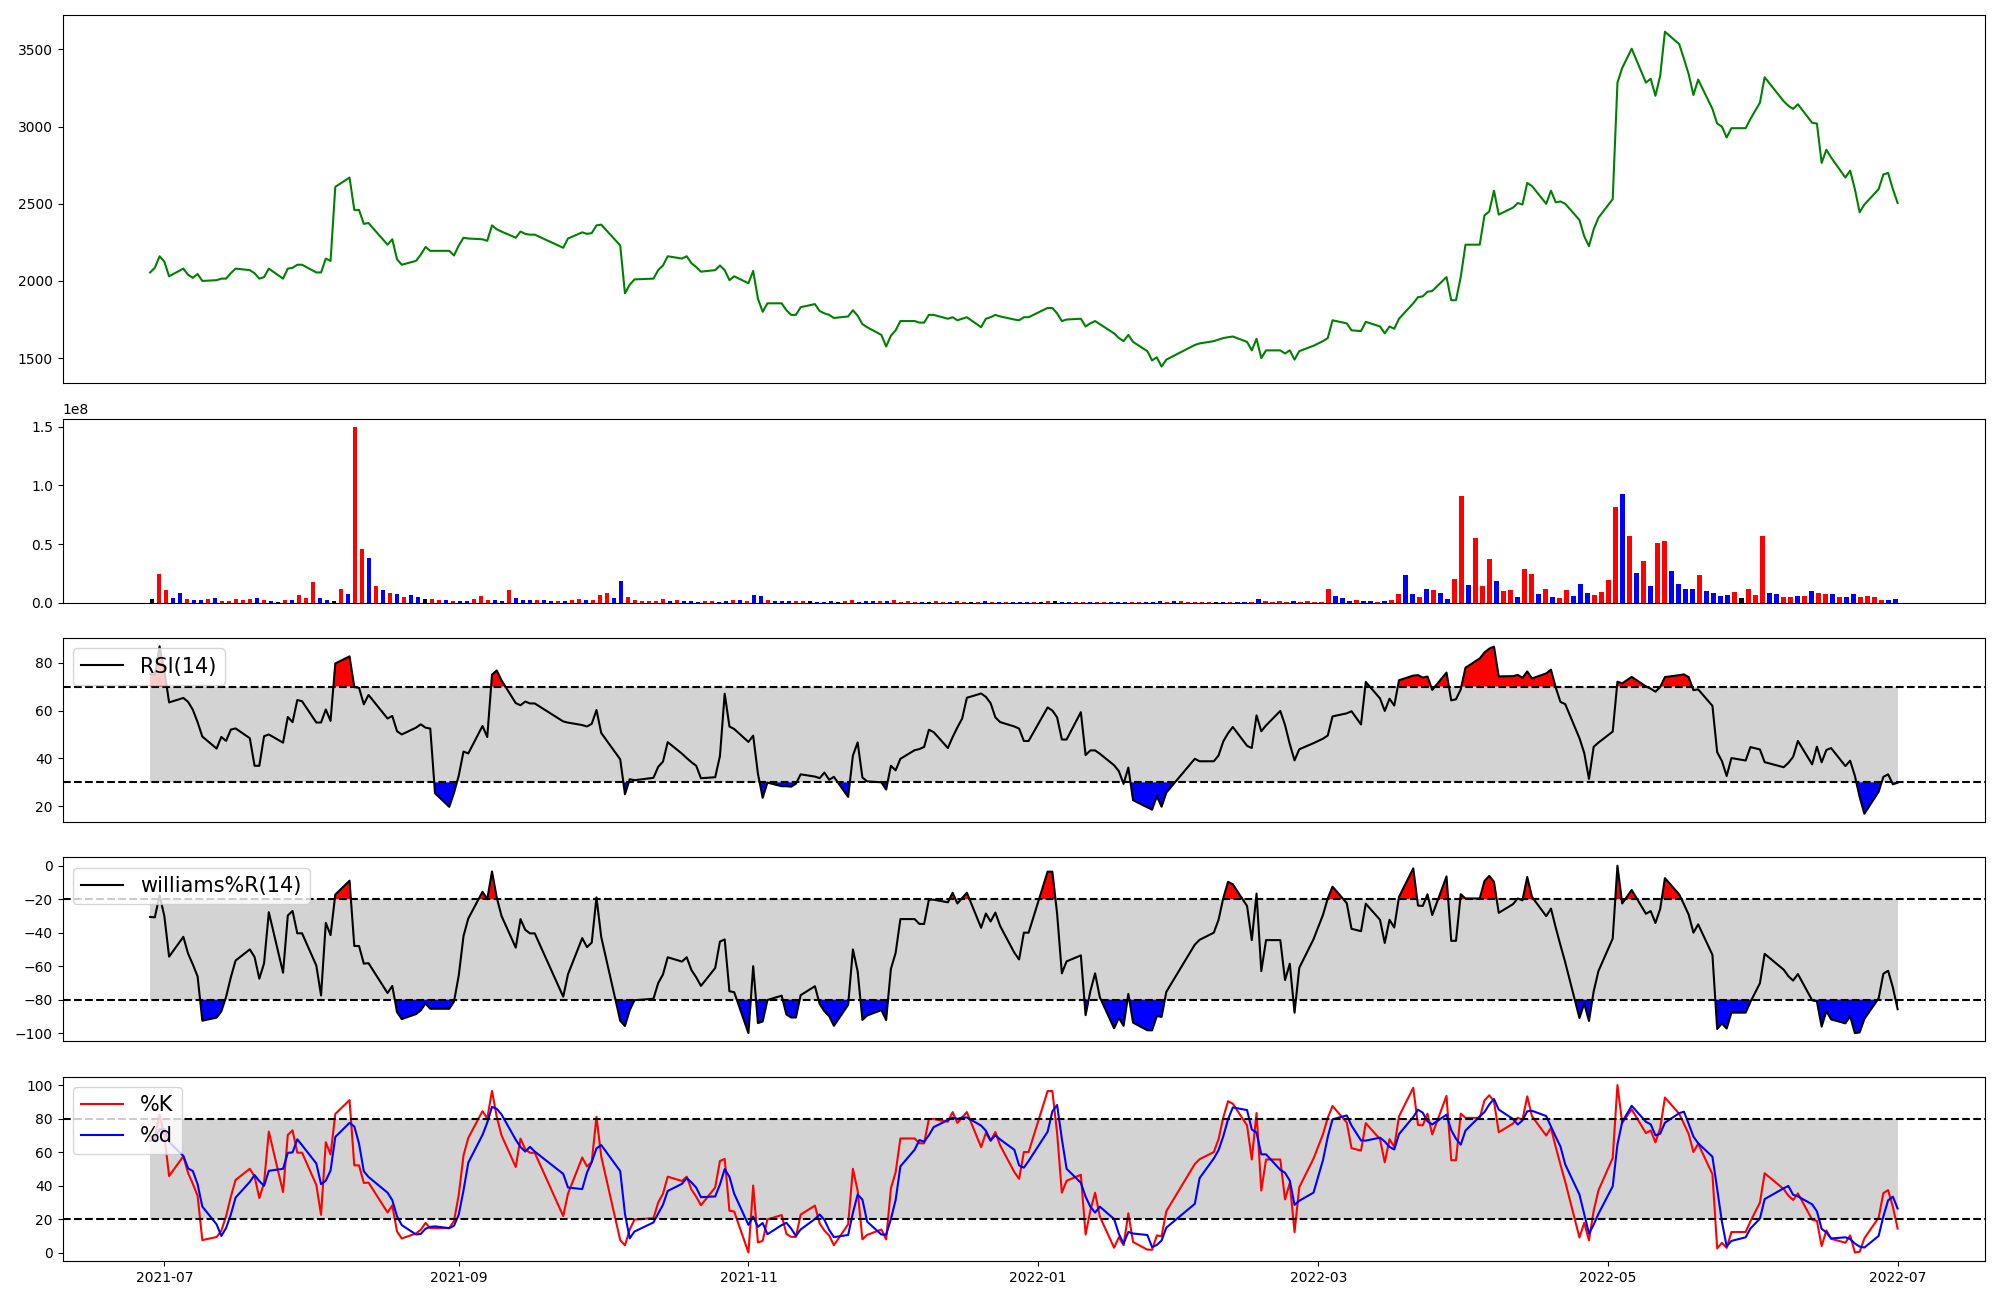Image resolution: width=2000 pixels, height=1300 pixels.
Task: Click the 2021-07 date tick label
Action: point(164,1277)
